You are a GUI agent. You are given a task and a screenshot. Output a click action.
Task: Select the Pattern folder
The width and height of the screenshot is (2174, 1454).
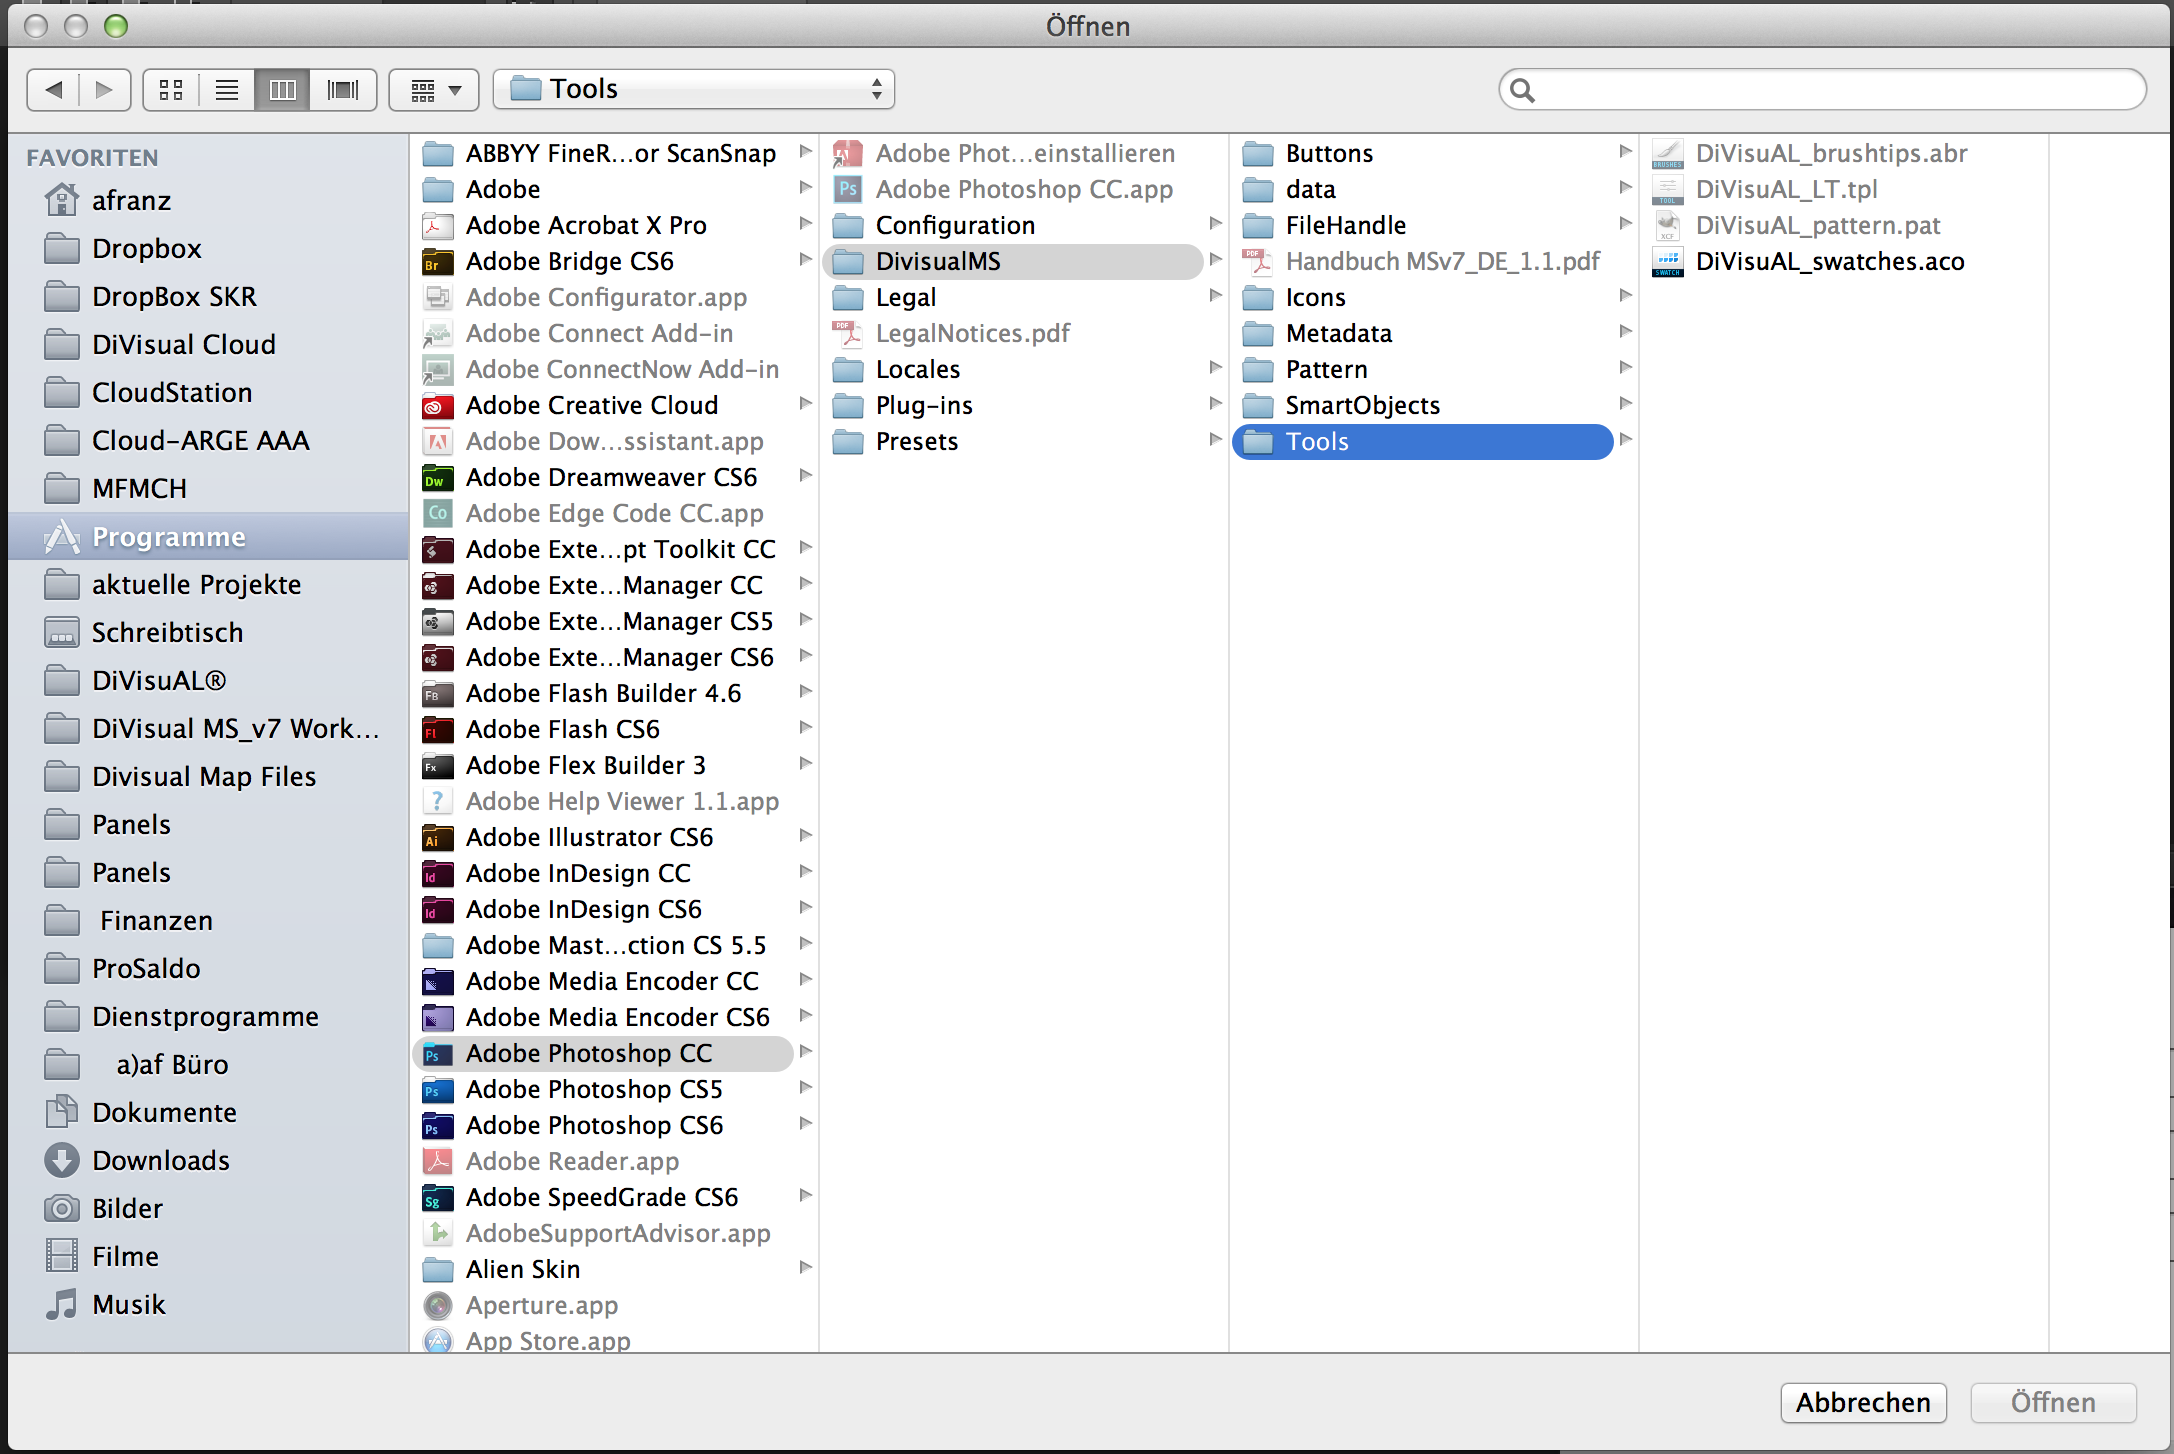pos(1326,370)
